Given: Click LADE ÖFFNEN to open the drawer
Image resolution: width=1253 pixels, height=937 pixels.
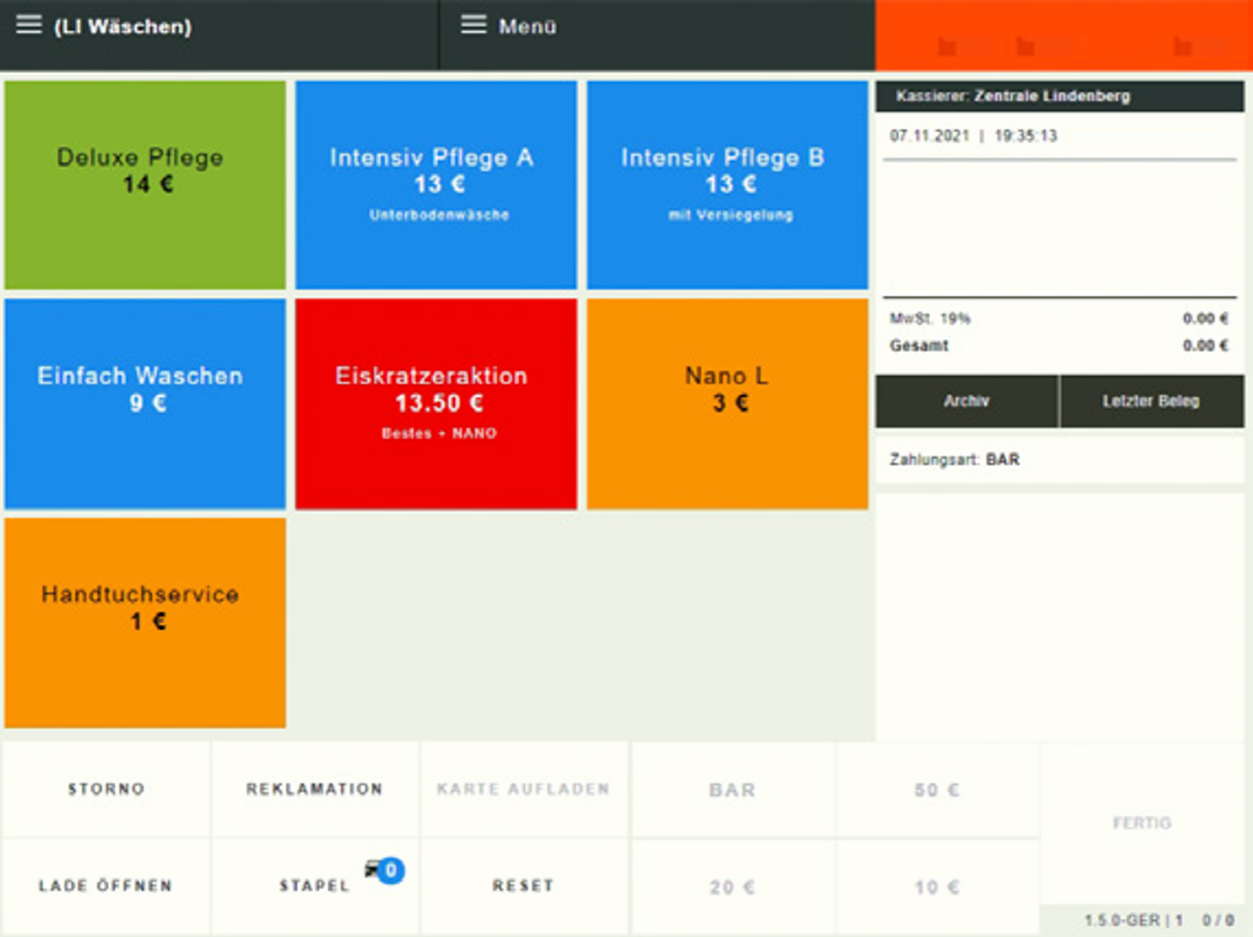Looking at the screenshot, I should pyautogui.click(x=106, y=886).
